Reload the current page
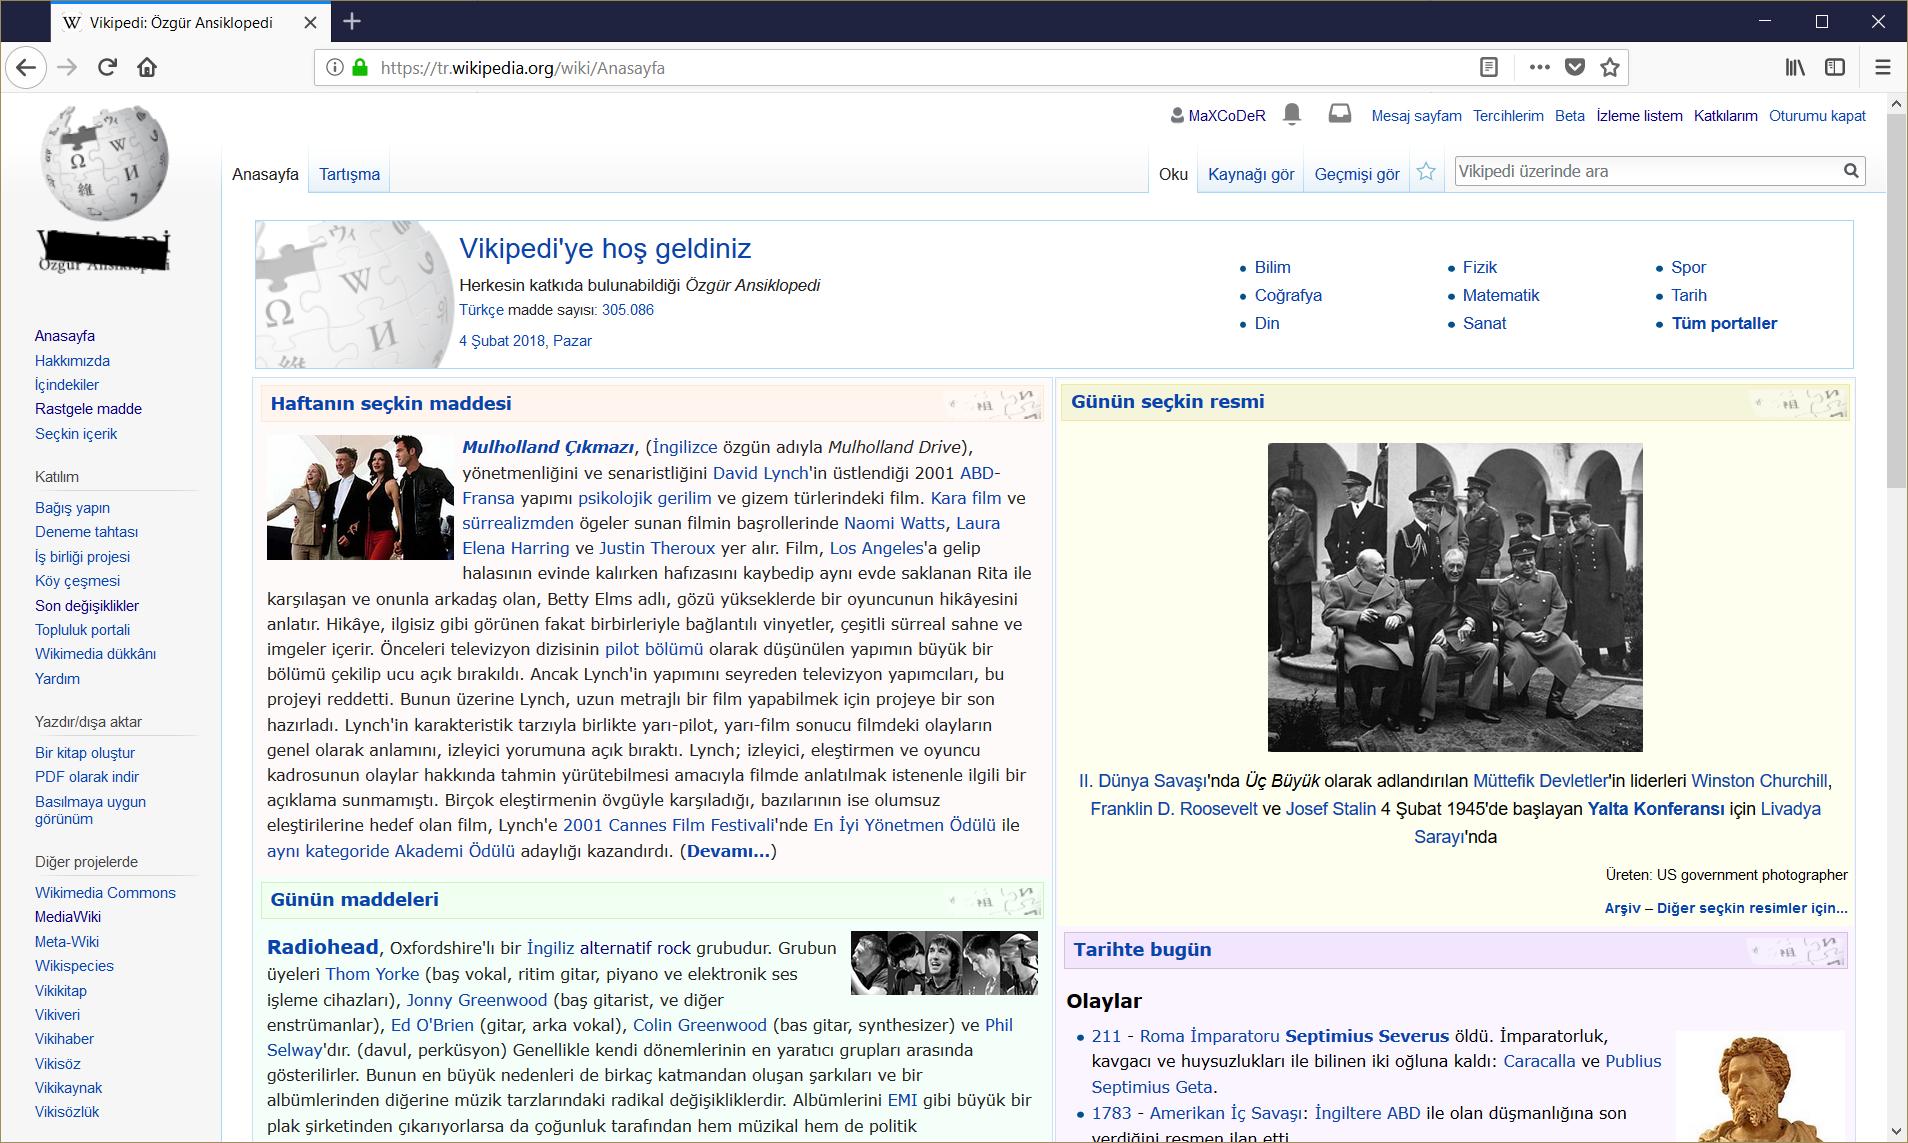Image resolution: width=1908 pixels, height=1143 pixels. [106, 67]
